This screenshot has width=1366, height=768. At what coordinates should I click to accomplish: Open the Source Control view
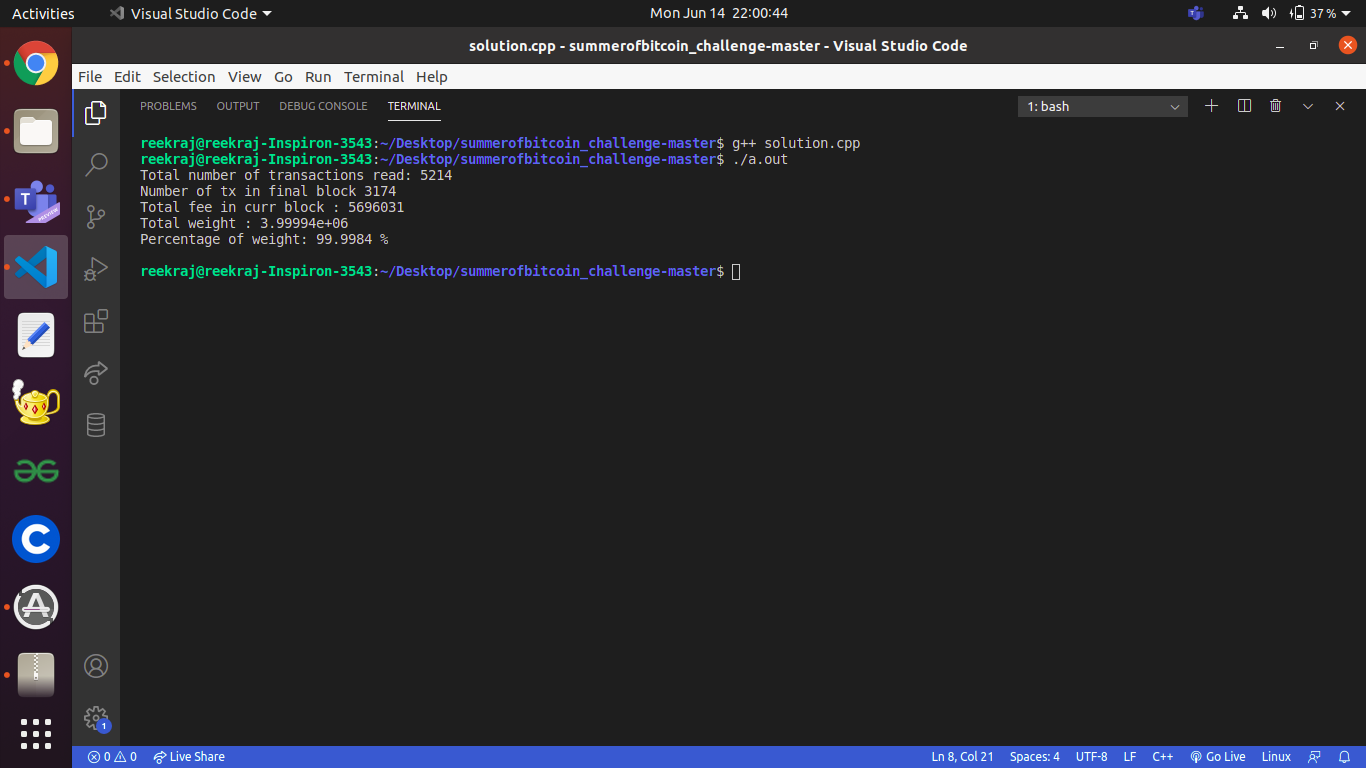95,217
